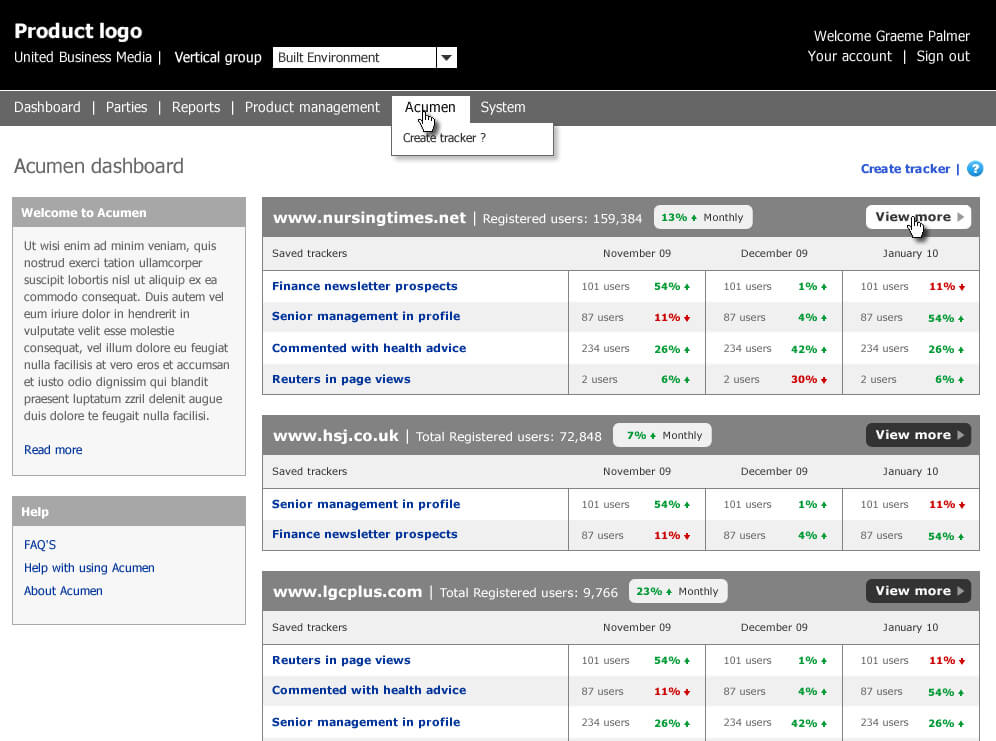The width and height of the screenshot is (996, 741).
Task: Click View more for www.hsj.co.uk
Action: coord(918,435)
